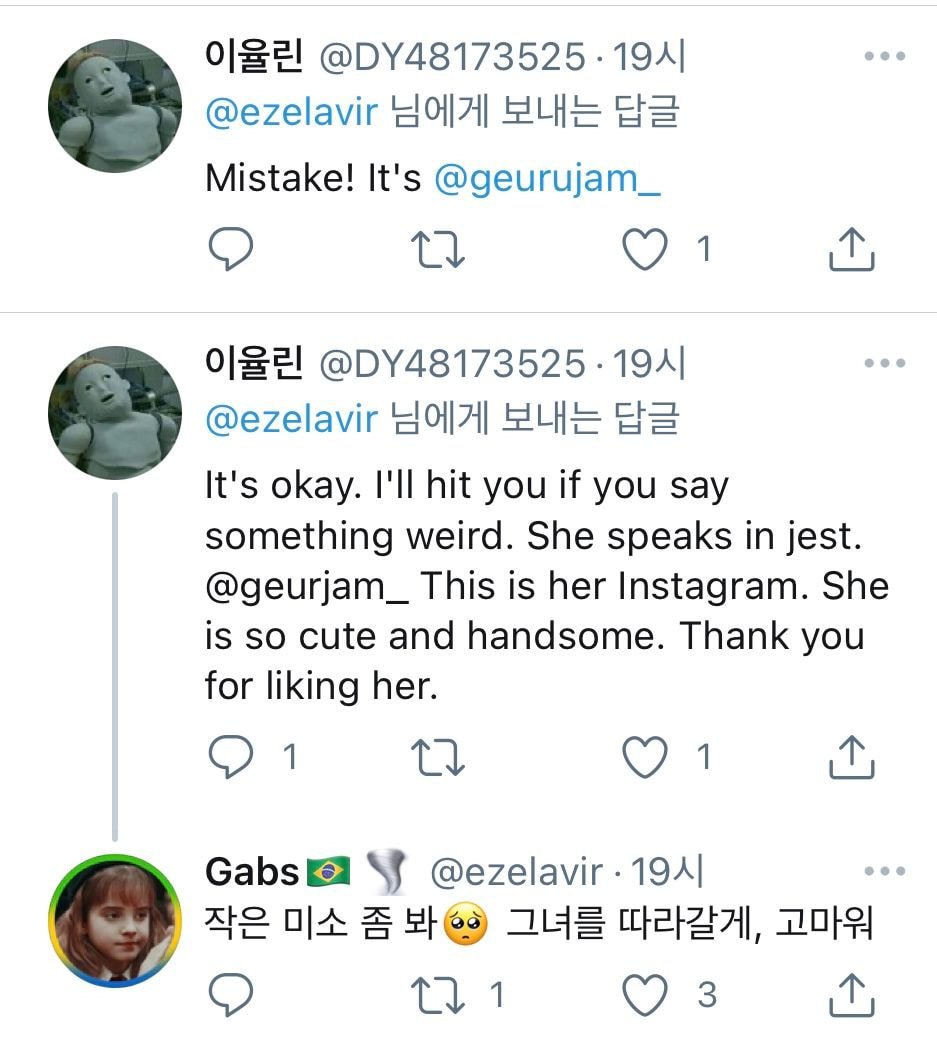Image resolution: width=937 pixels, height=1054 pixels.
Task: Like the Gabs tweet
Action: 645,994
